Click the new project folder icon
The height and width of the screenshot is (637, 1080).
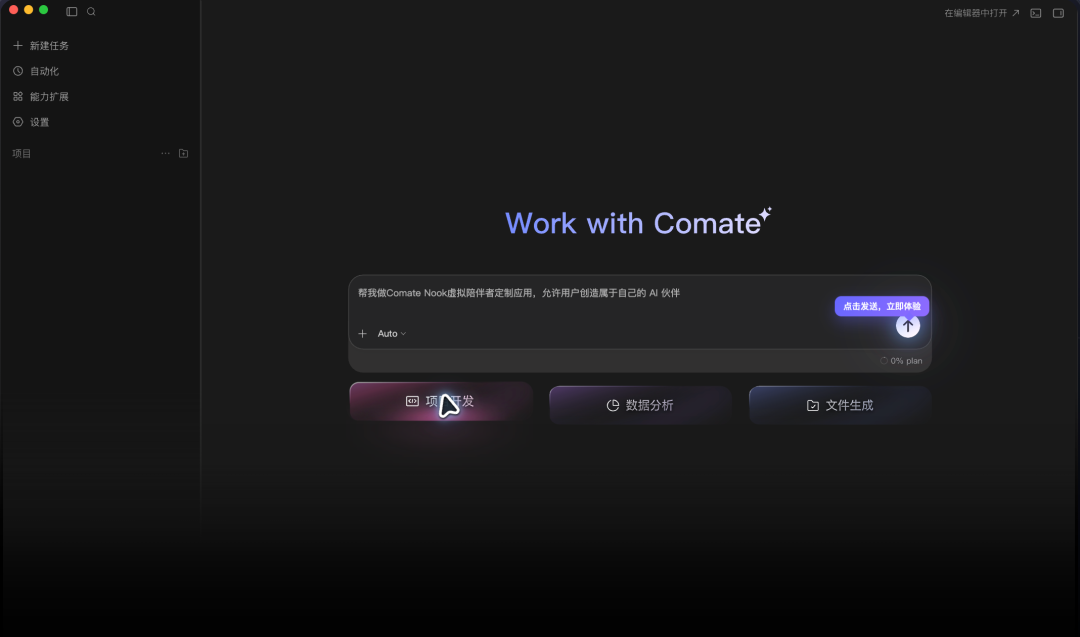tap(183, 154)
